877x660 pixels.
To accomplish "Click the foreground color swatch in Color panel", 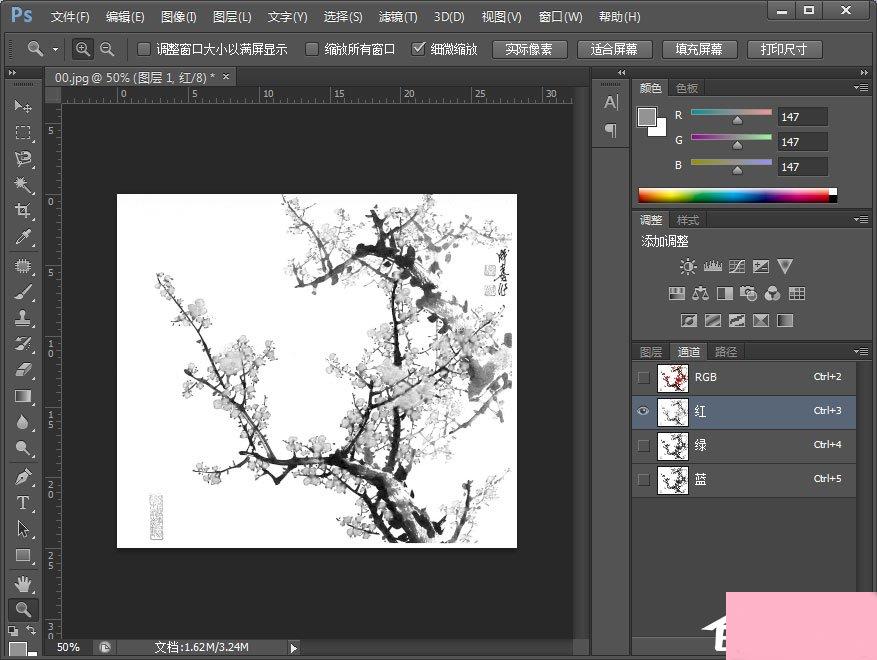I will 647,117.
